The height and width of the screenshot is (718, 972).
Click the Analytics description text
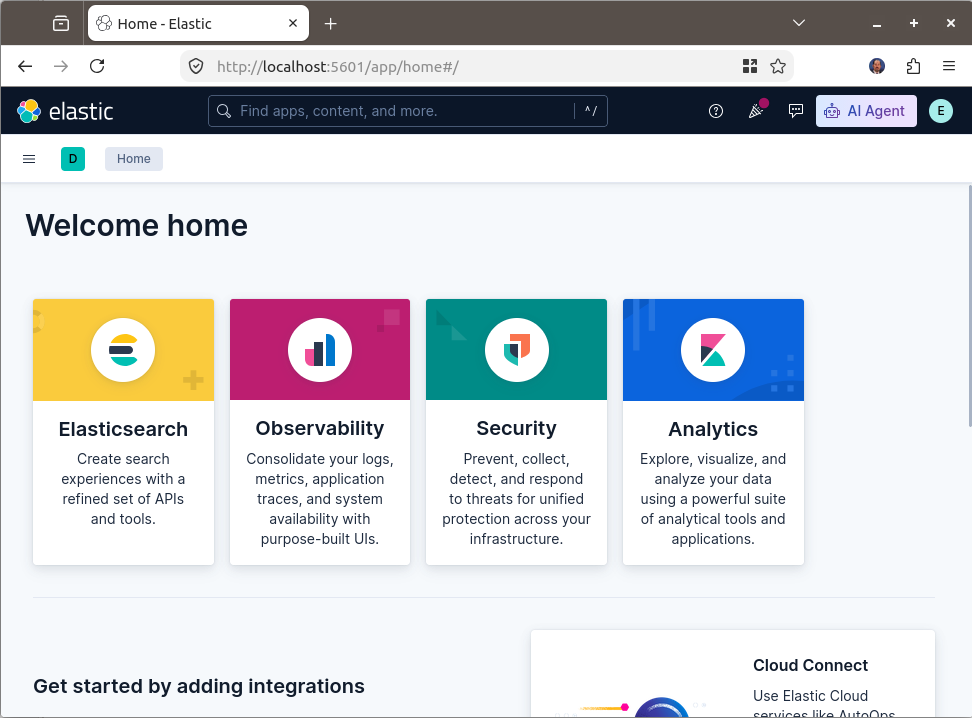click(713, 499)
